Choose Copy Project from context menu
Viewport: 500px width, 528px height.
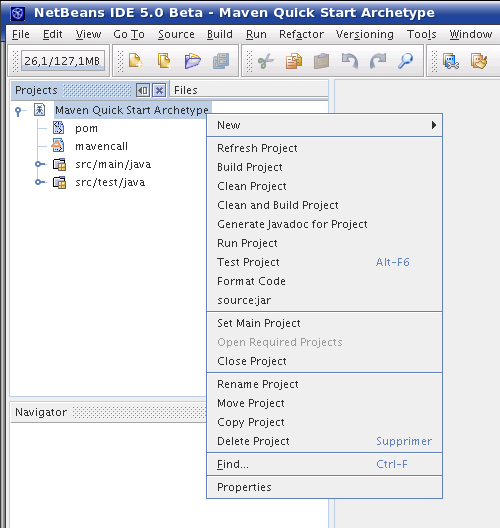point(324,422)
